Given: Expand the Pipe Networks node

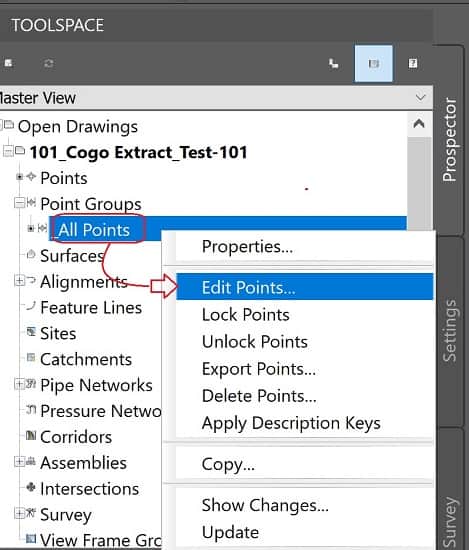Looking at the screenshot, I should [x=20, y=384].
